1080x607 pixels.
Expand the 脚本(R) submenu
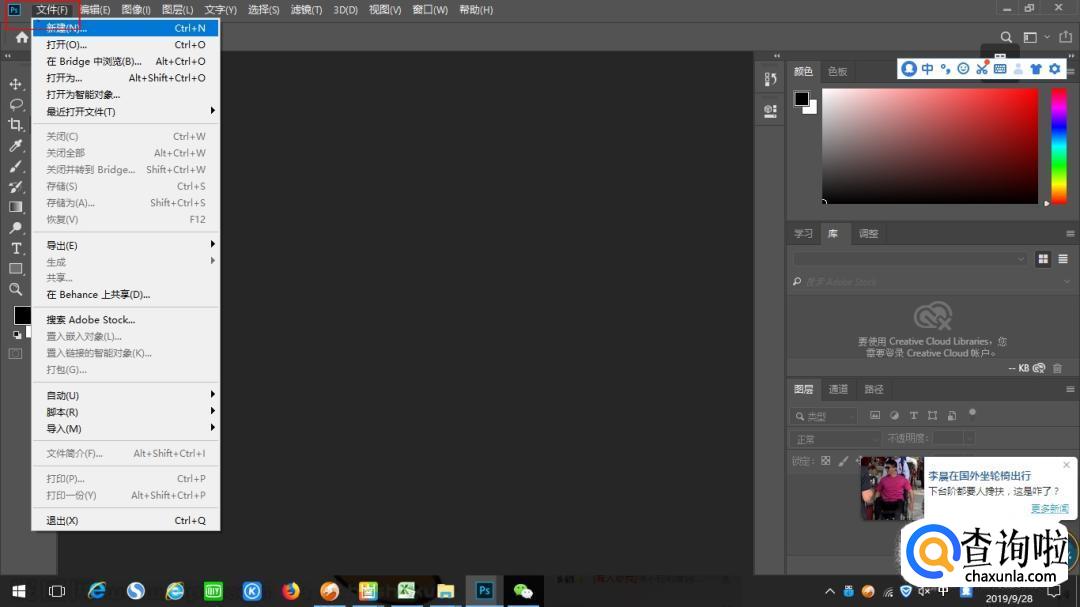[126, 412]
